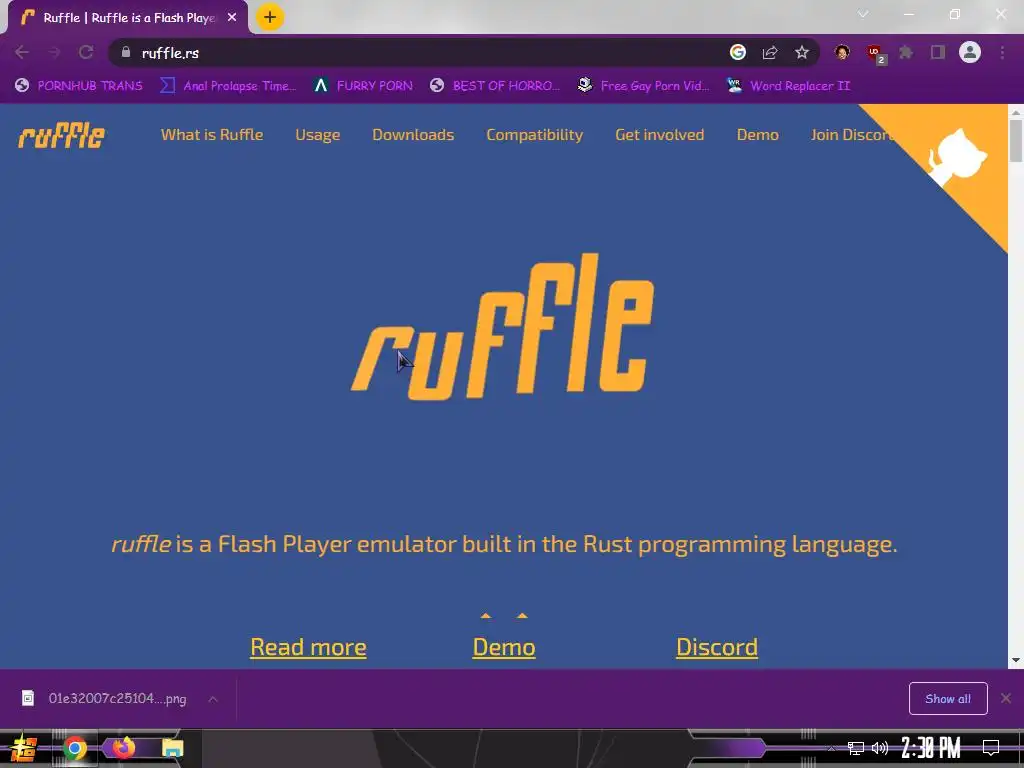Close the Ruffle browser tab
Screen dimensions: 1024x768
click(232, 18)
